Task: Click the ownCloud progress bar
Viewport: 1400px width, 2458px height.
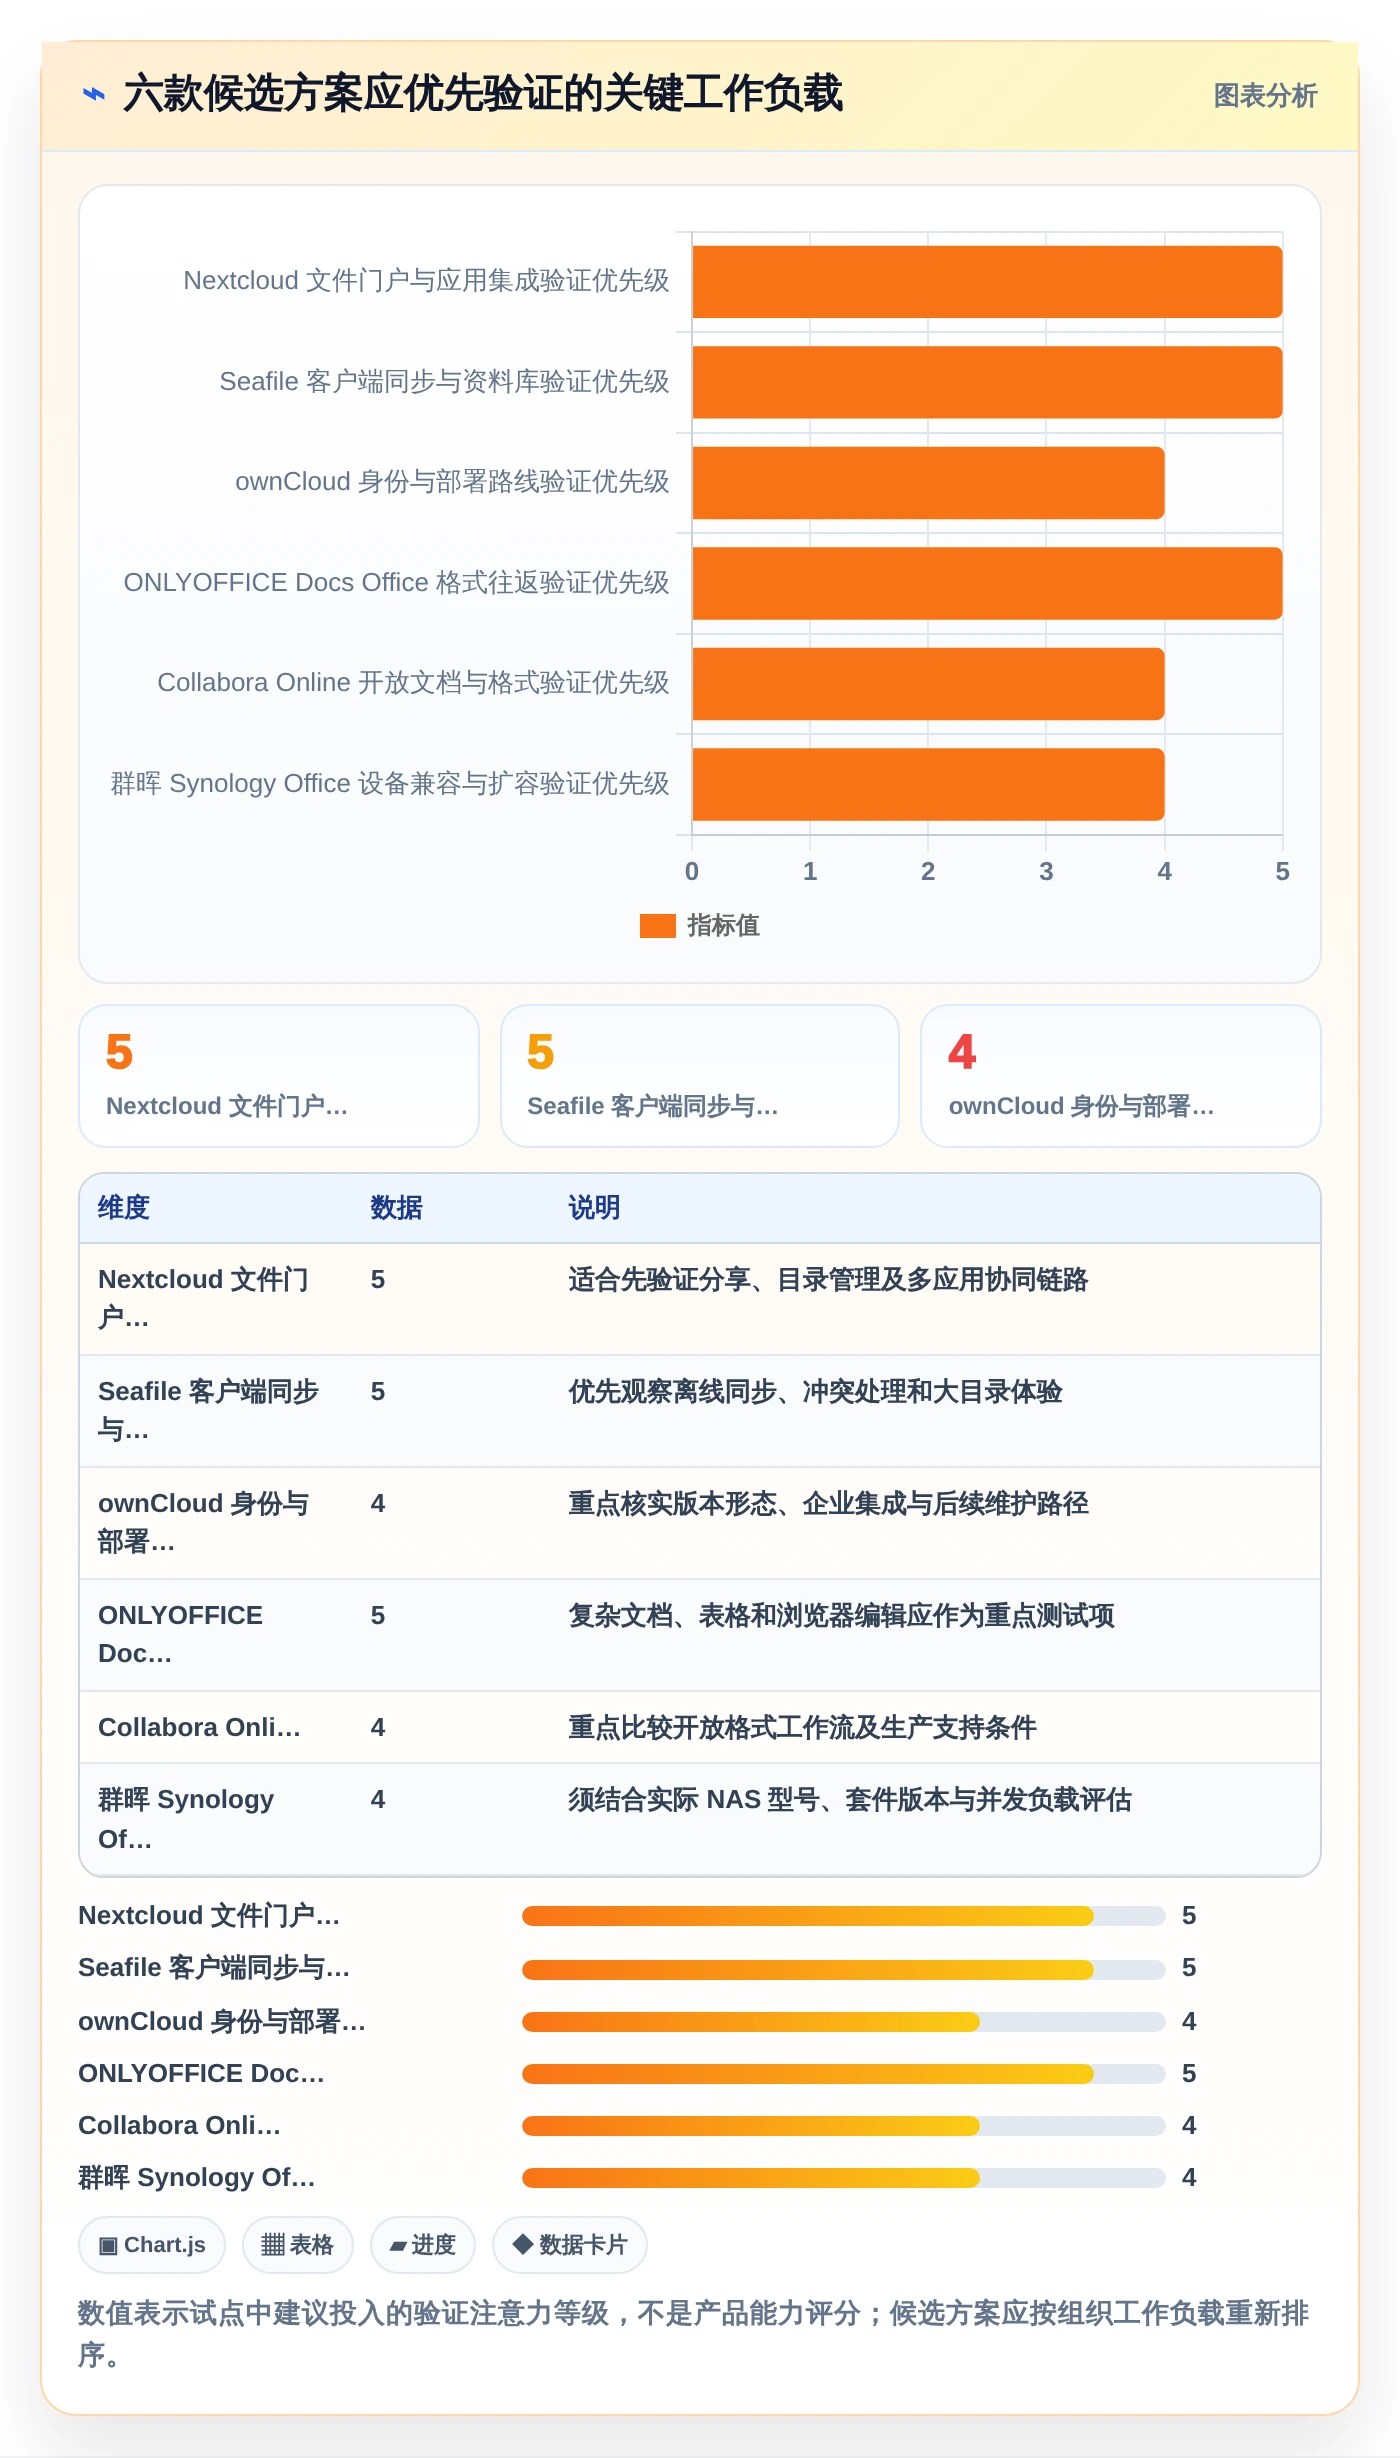Action: pos(843,2022)
